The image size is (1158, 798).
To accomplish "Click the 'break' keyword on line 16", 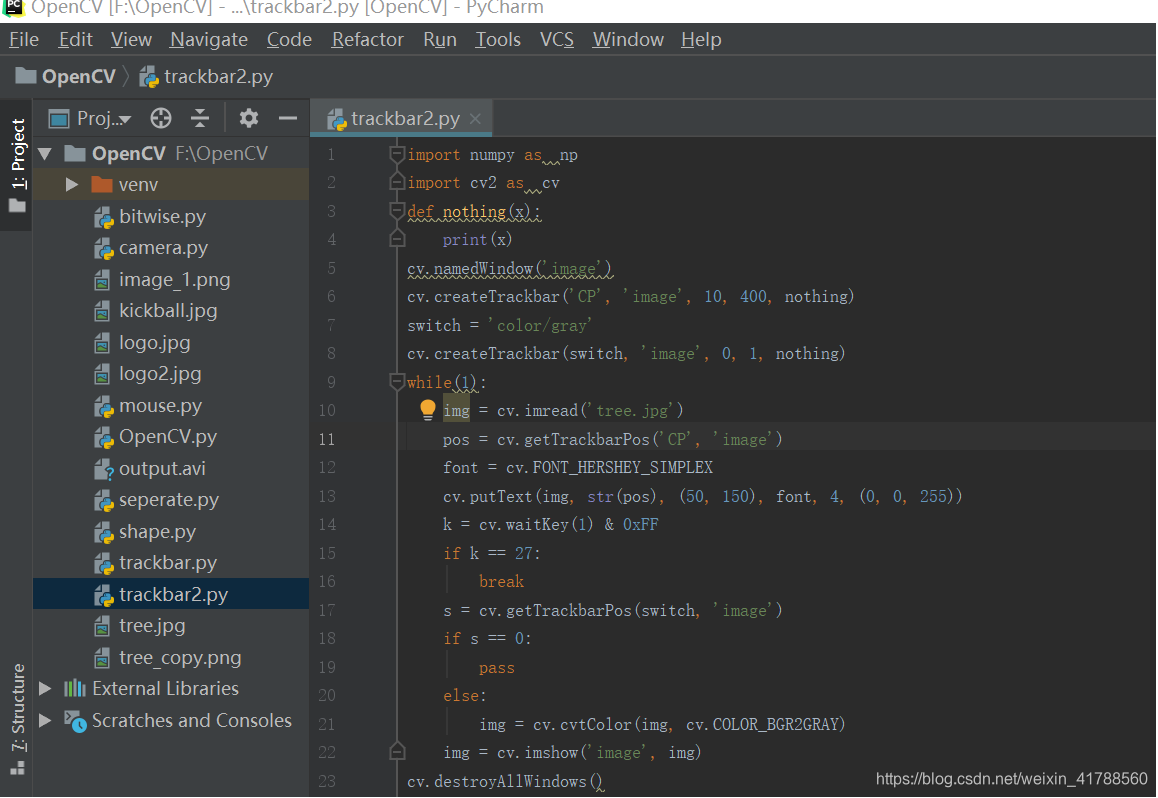I will tap(501, 582).
